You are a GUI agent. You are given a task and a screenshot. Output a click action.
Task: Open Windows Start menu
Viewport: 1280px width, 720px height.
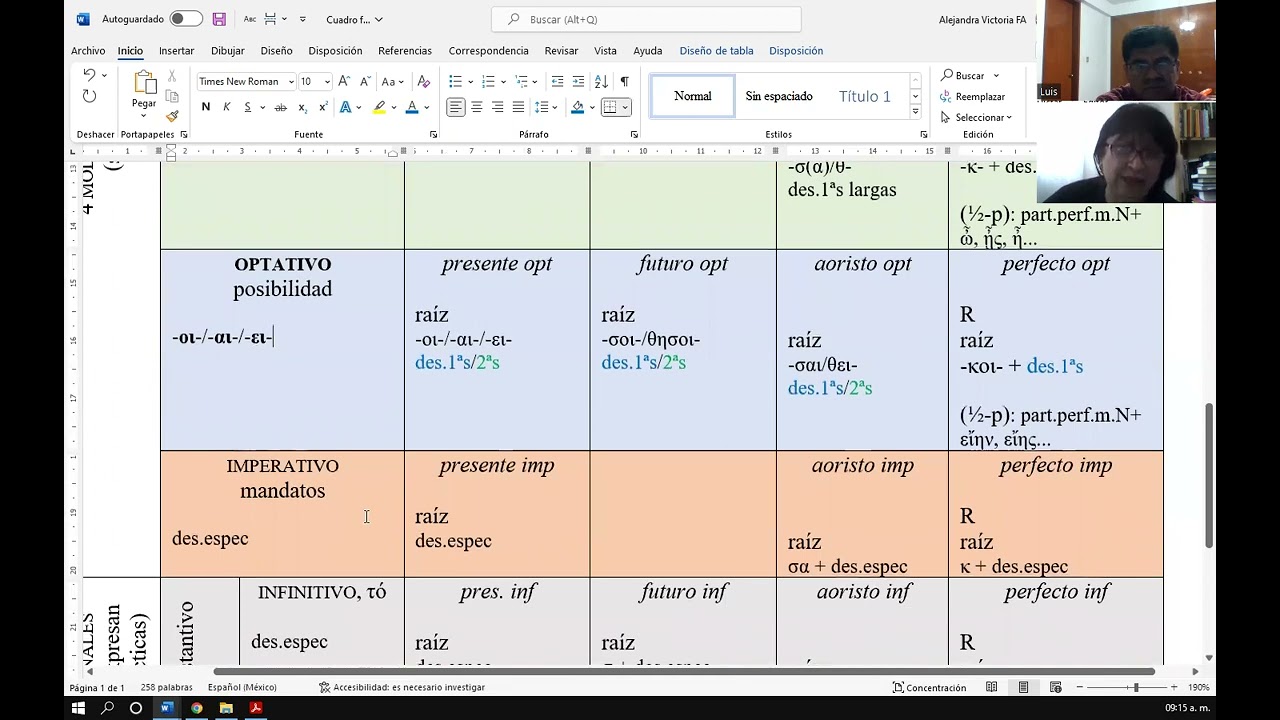[x=78, y=708]
